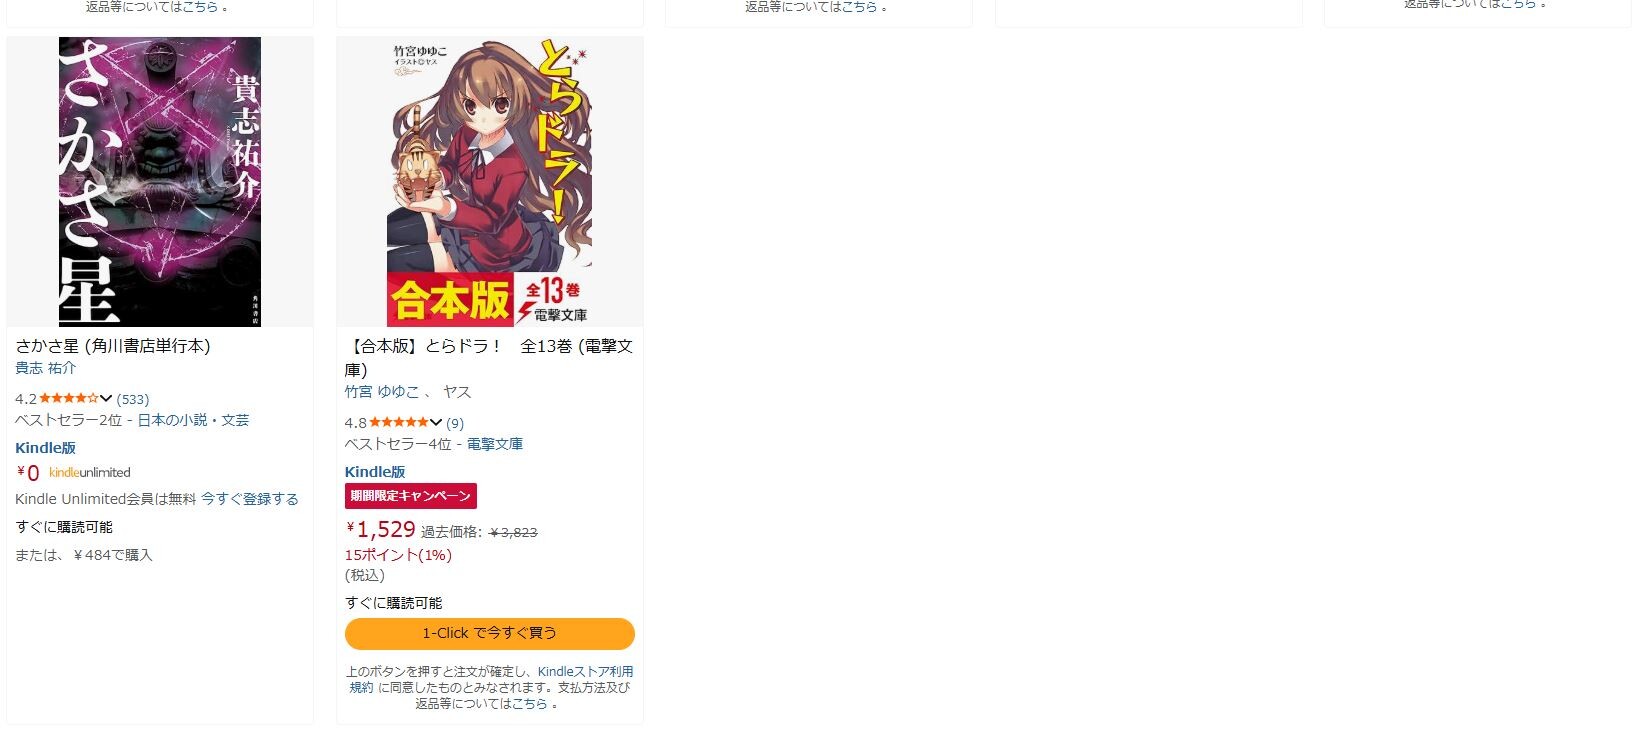Click the 4.2 star rating icons

point(68,398)
